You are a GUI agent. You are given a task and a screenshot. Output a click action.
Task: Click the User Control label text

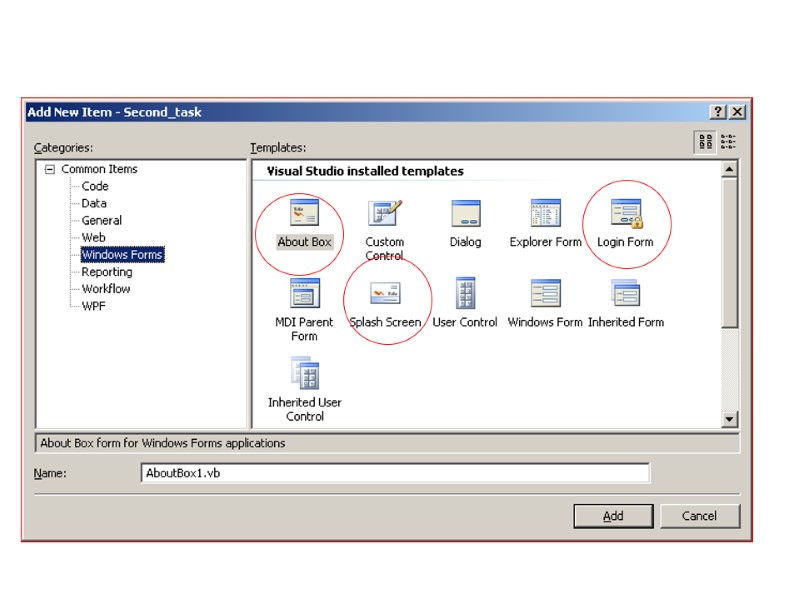tap(465, 322)
